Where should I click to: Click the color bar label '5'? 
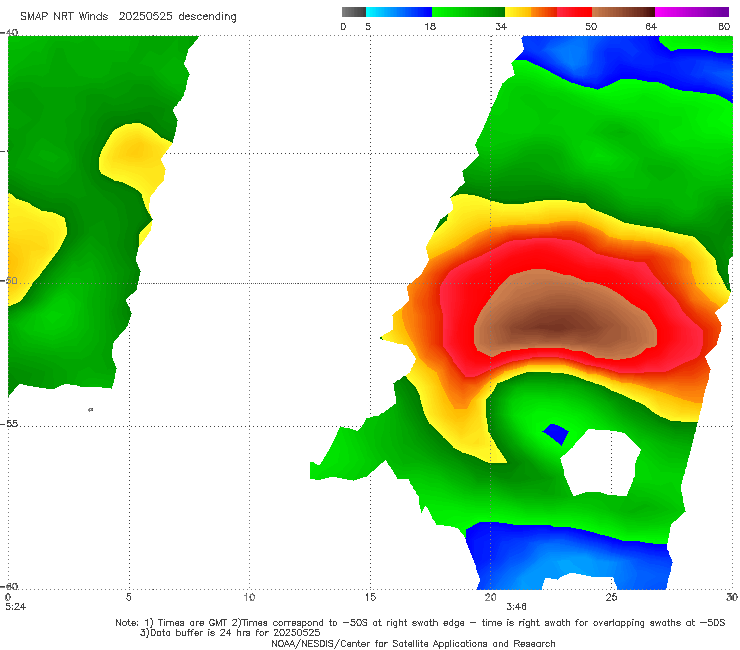[x=368, y=27]
